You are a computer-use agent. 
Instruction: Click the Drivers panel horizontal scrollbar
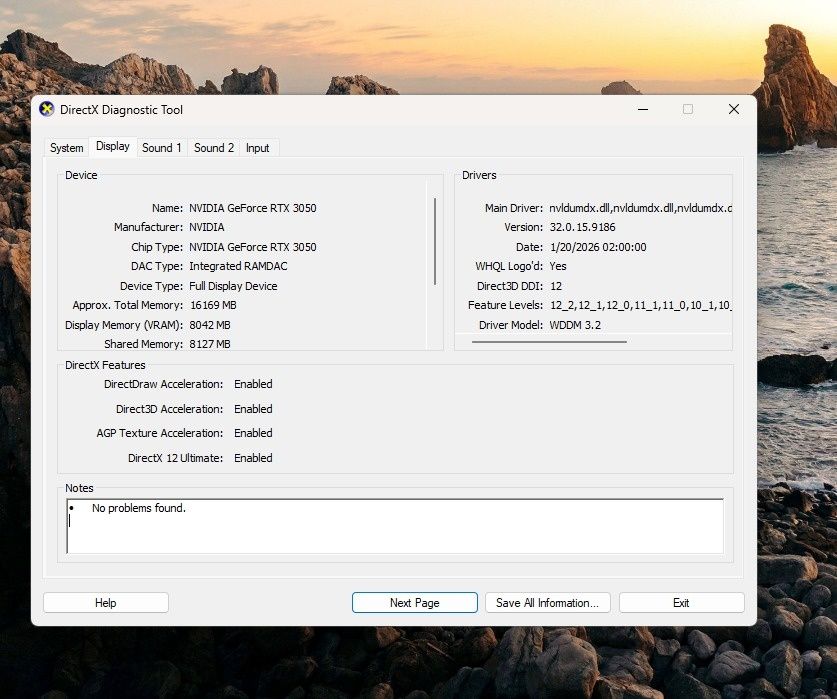(549, 342)
